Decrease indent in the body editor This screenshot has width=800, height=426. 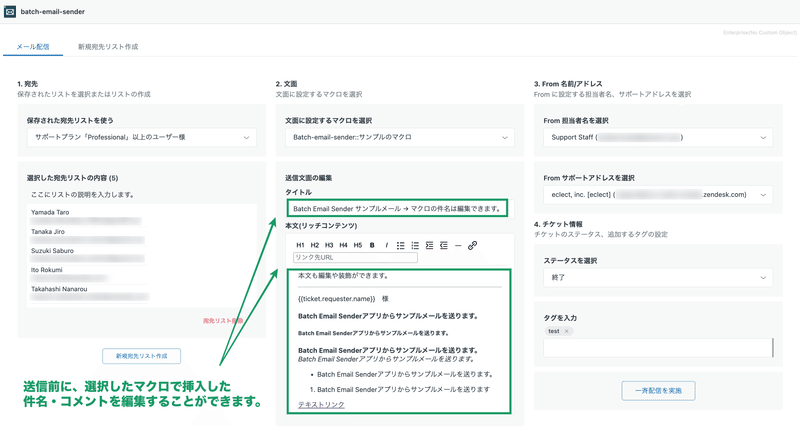tap(443, 245)
